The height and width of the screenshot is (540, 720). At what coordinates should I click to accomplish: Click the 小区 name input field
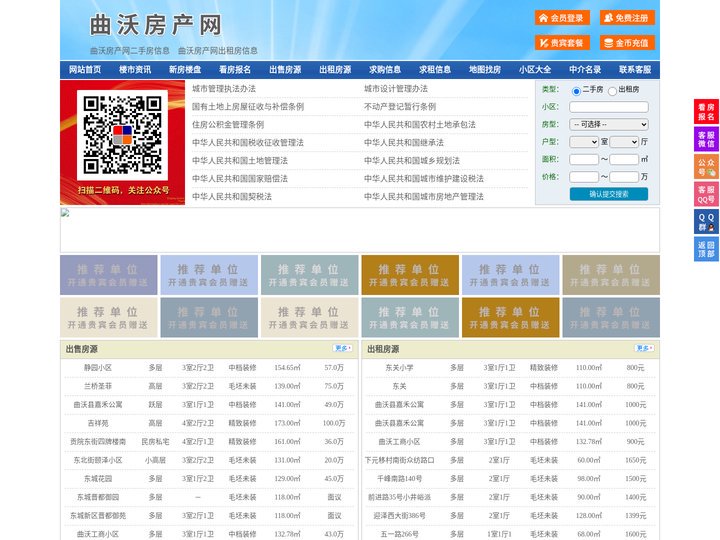[x=609, y=107]
